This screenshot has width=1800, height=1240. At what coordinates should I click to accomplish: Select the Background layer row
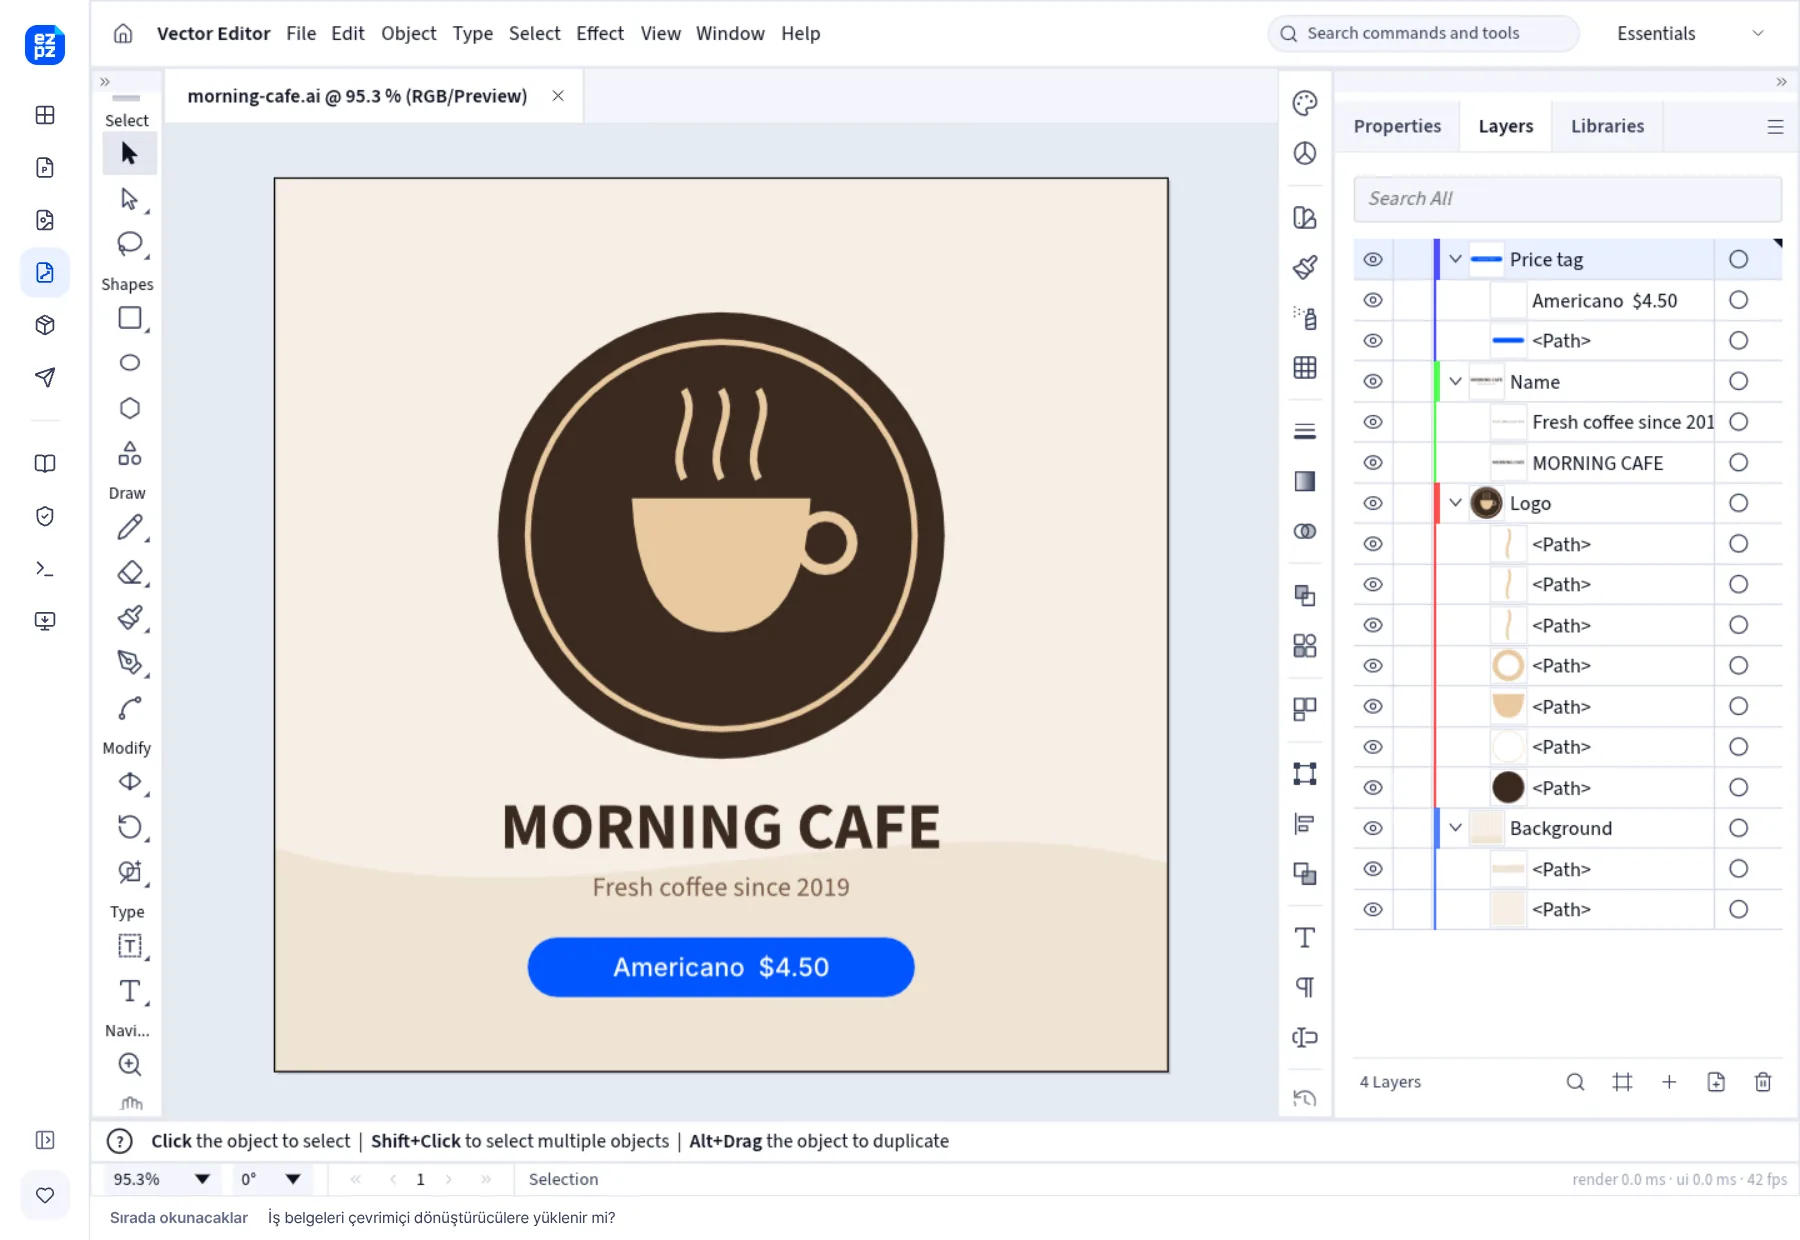coord(1567,828)
